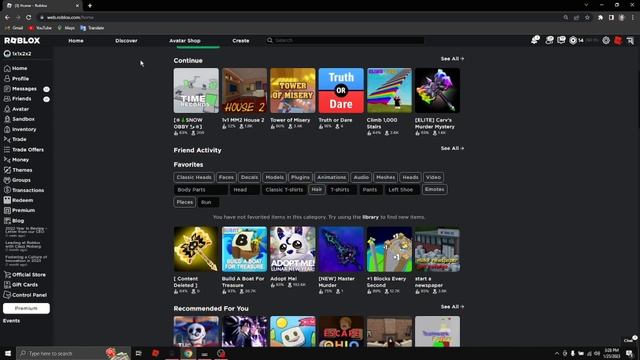Open the Head dropdown in Favorites
The height and width of the screenshot is (360, 640).
(244, 190)
